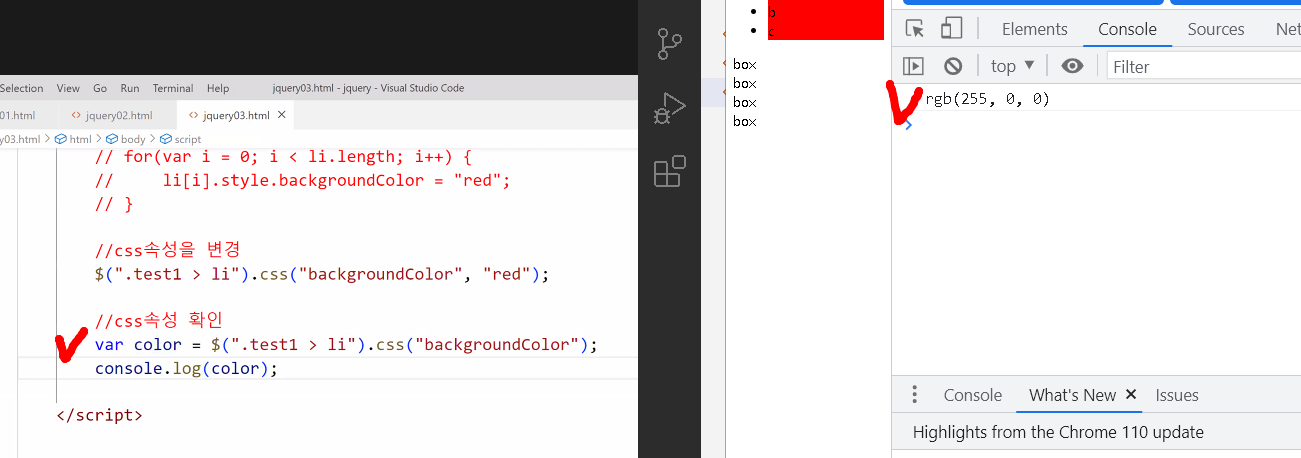Close the jquery03.html editor tab
1301x458 pixels.
(x=282, y=115)
